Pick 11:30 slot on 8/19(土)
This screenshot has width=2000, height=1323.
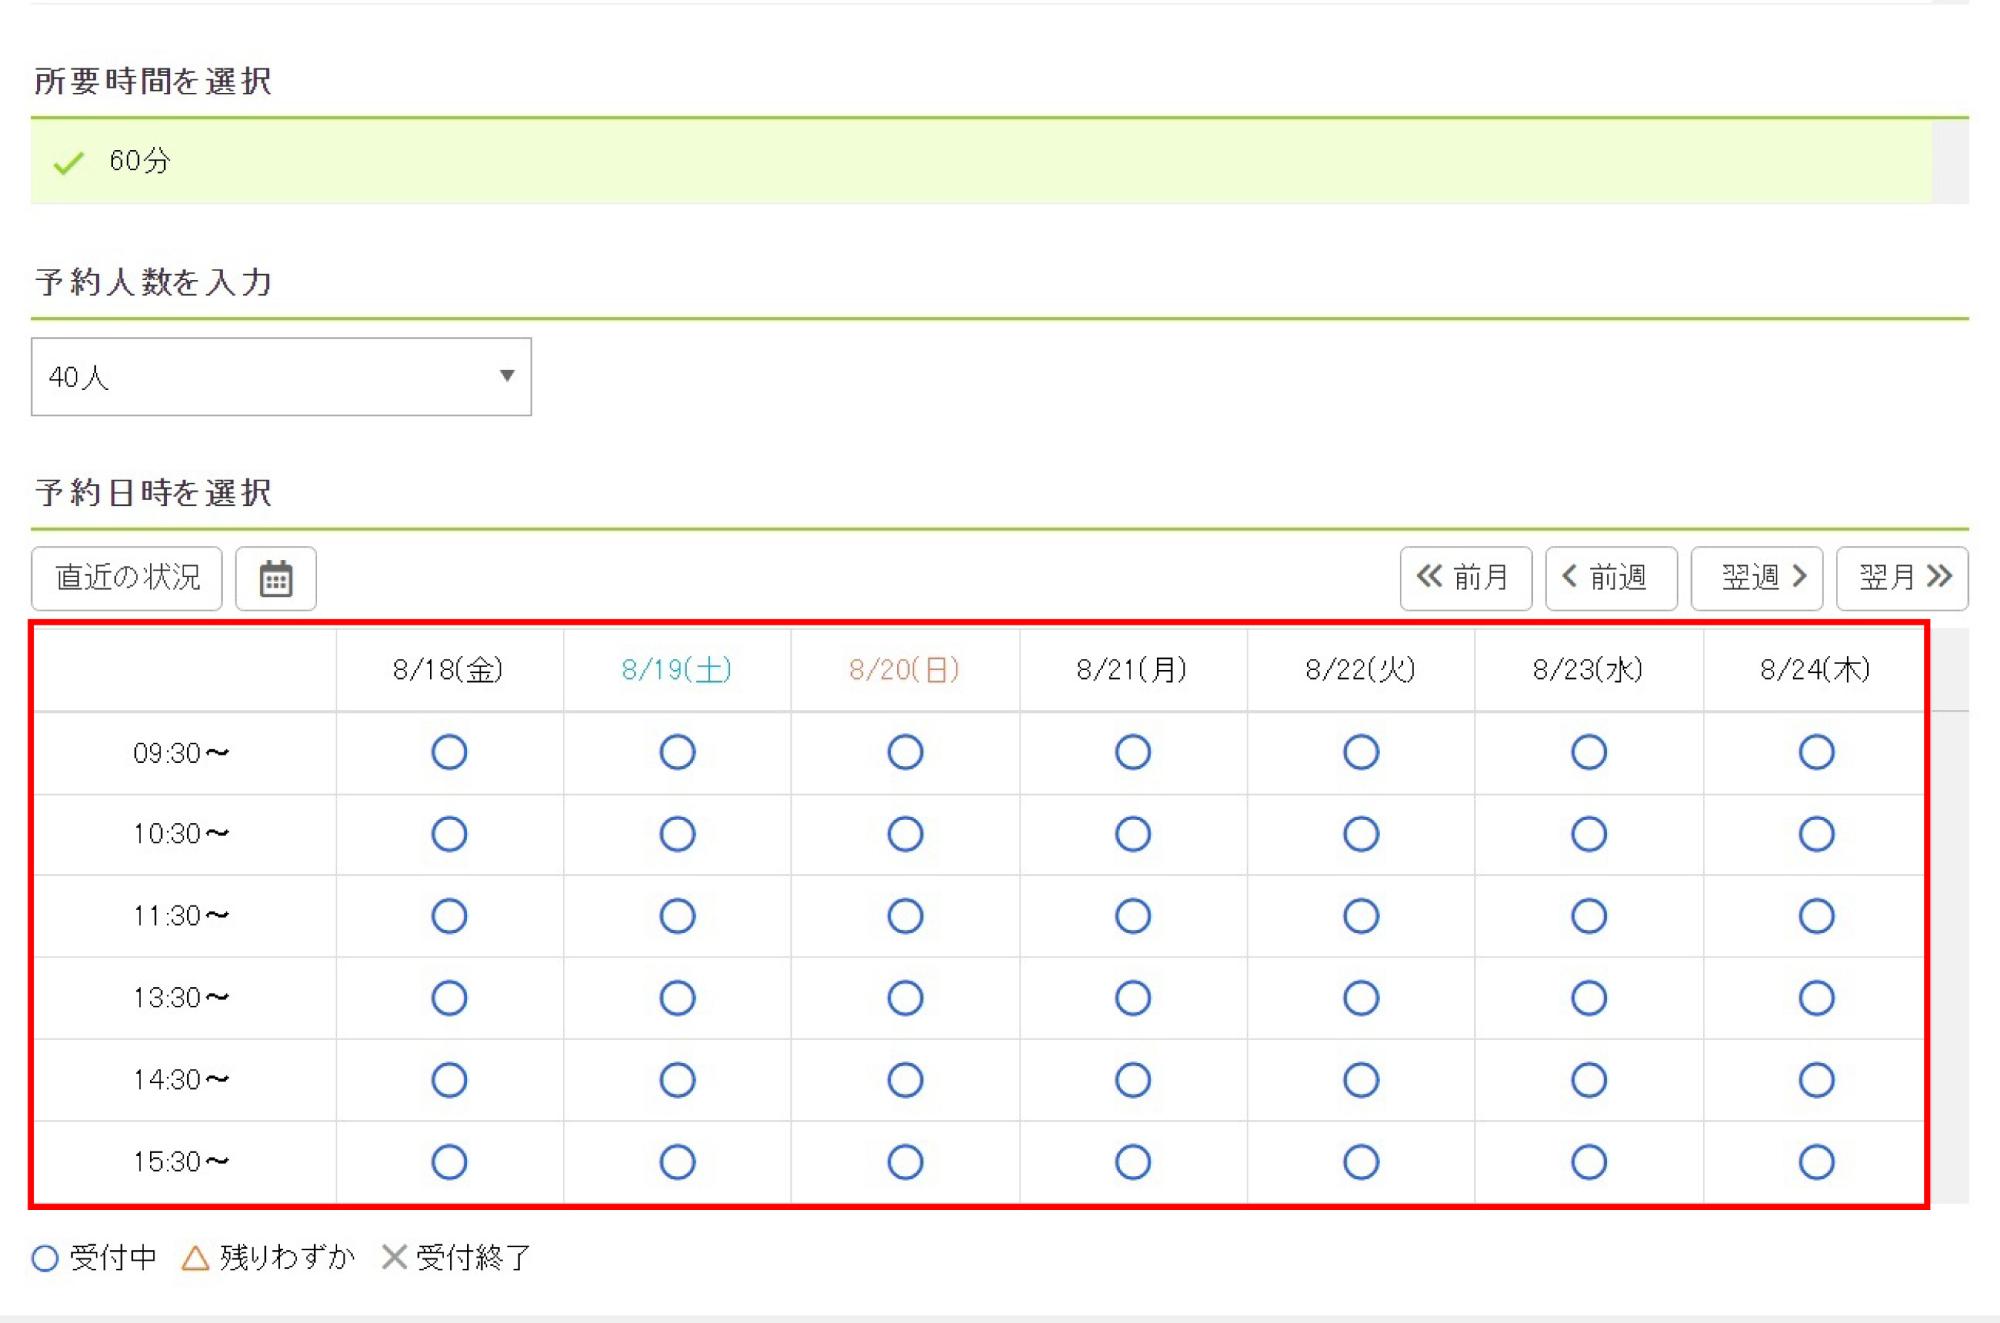[x=677, y=916]
